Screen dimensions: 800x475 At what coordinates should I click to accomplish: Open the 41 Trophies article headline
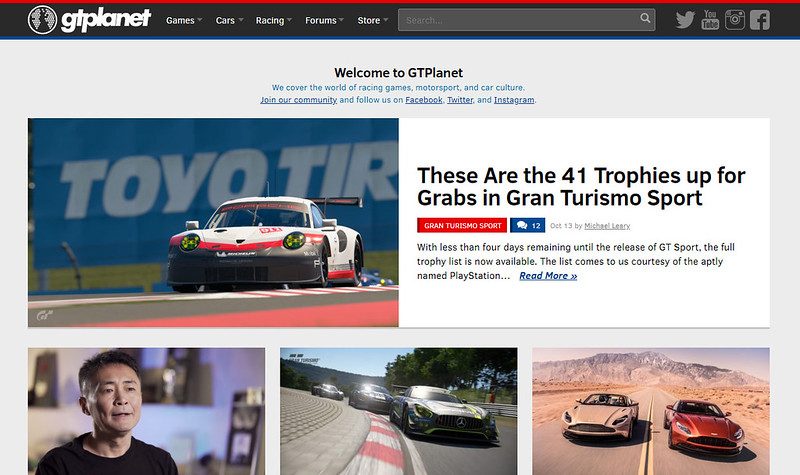[581, 187]
